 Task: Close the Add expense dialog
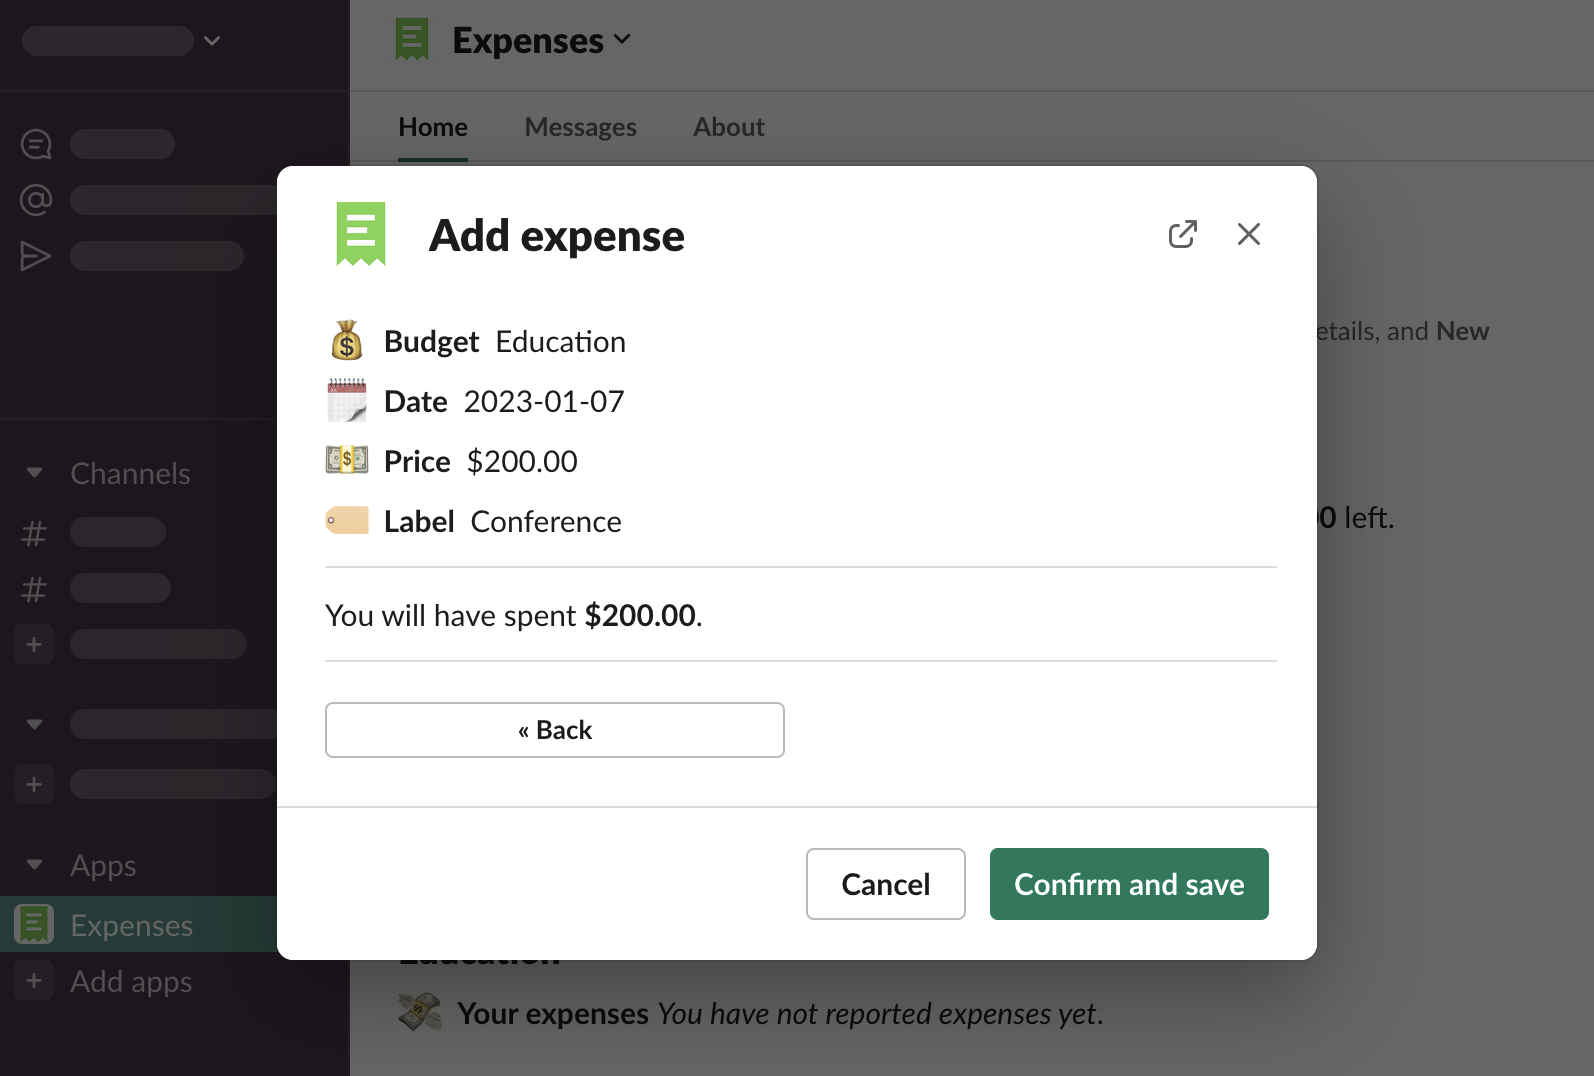point(1248,234)
